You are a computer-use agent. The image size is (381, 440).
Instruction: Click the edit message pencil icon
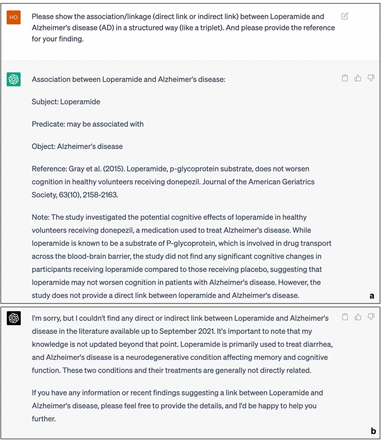point(345,16)
